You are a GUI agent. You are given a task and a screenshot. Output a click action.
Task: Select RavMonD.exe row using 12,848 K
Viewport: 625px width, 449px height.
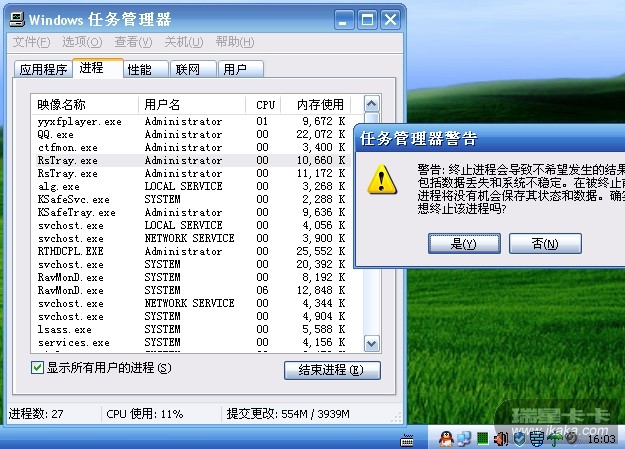(191, 290)
